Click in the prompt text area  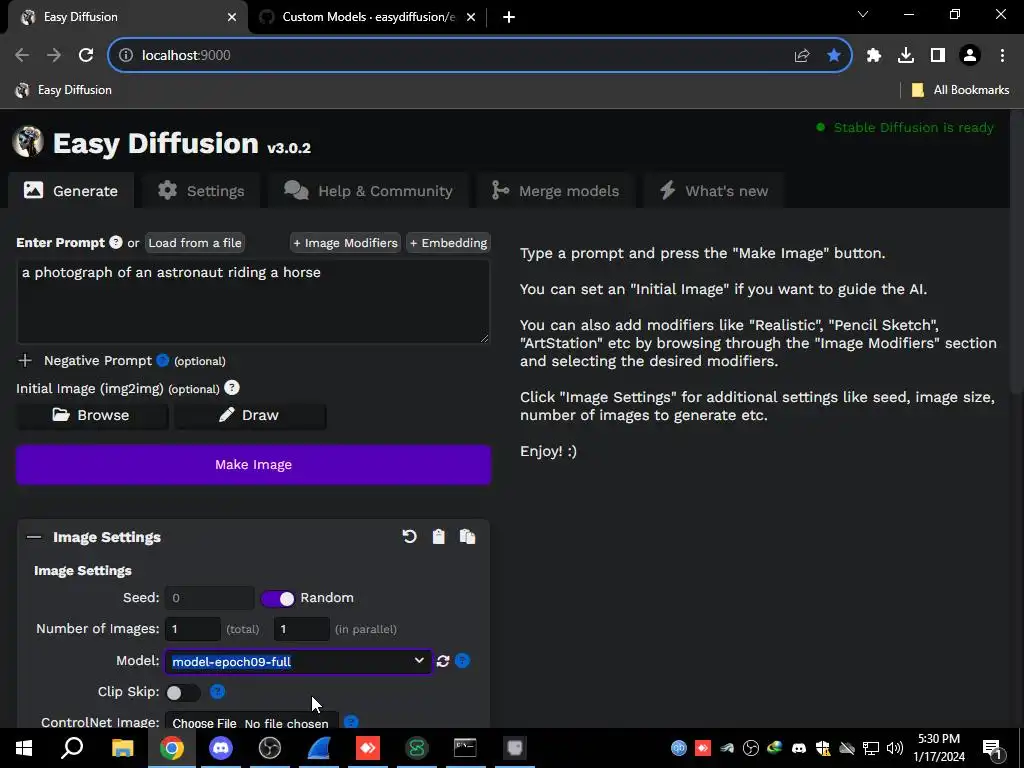253,301
